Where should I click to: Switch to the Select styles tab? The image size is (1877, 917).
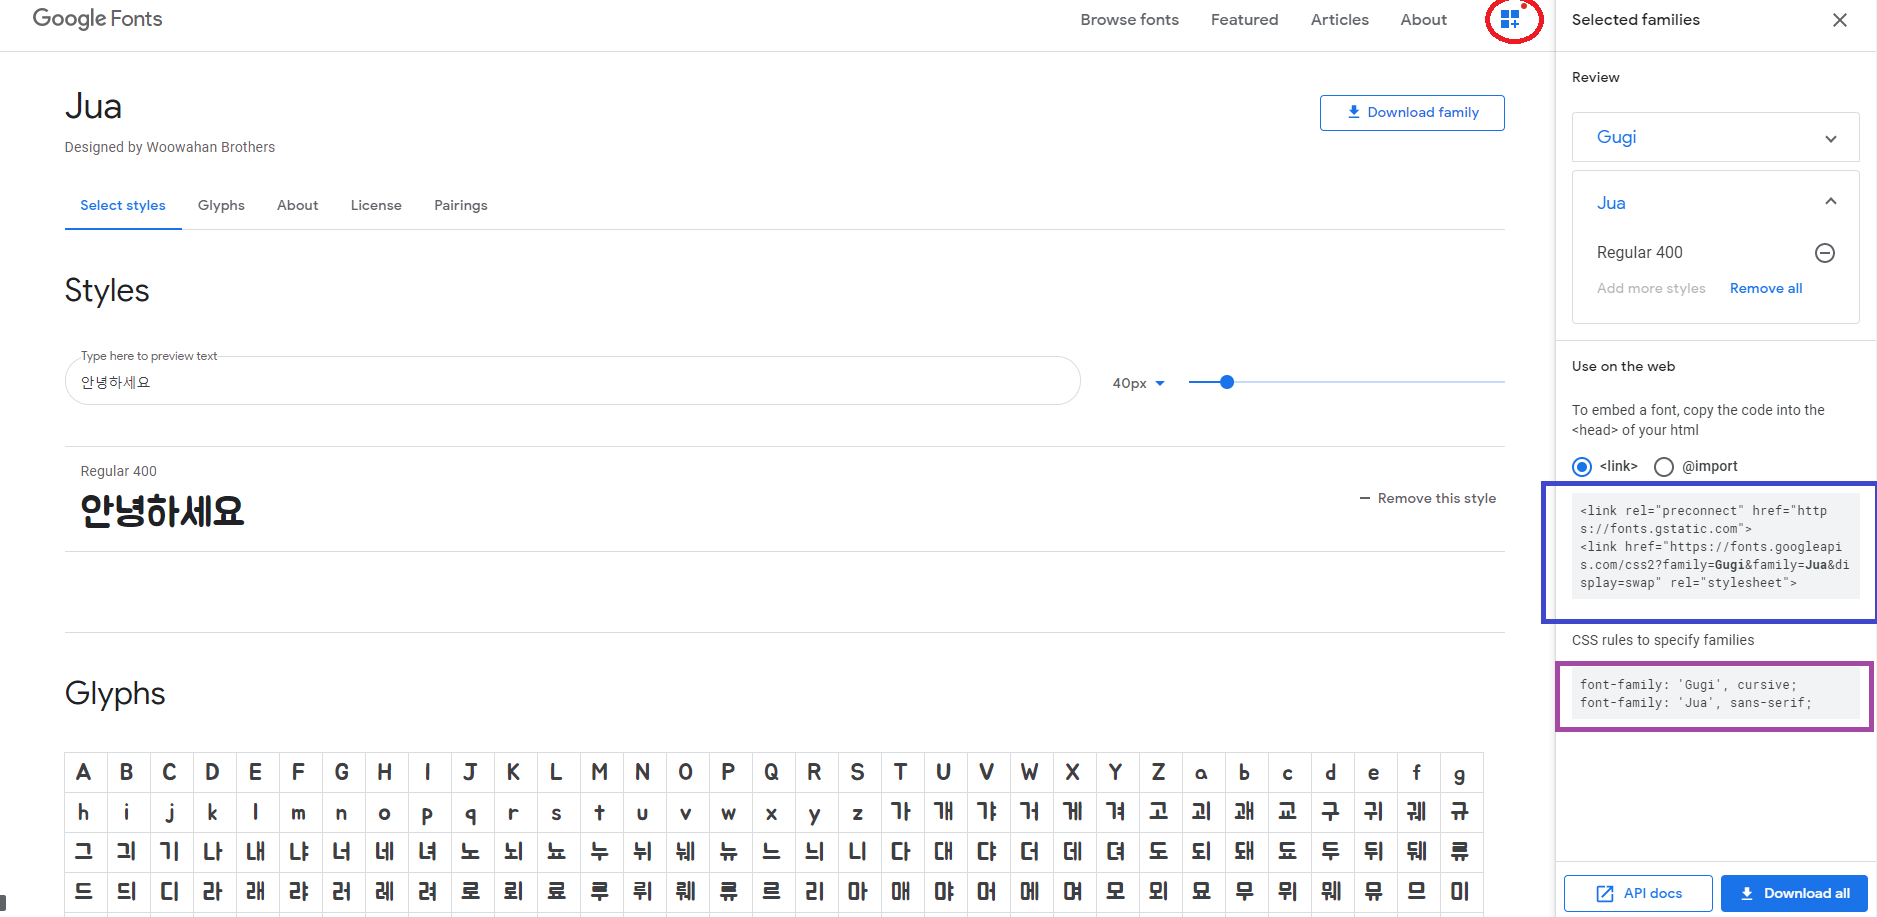123,205
